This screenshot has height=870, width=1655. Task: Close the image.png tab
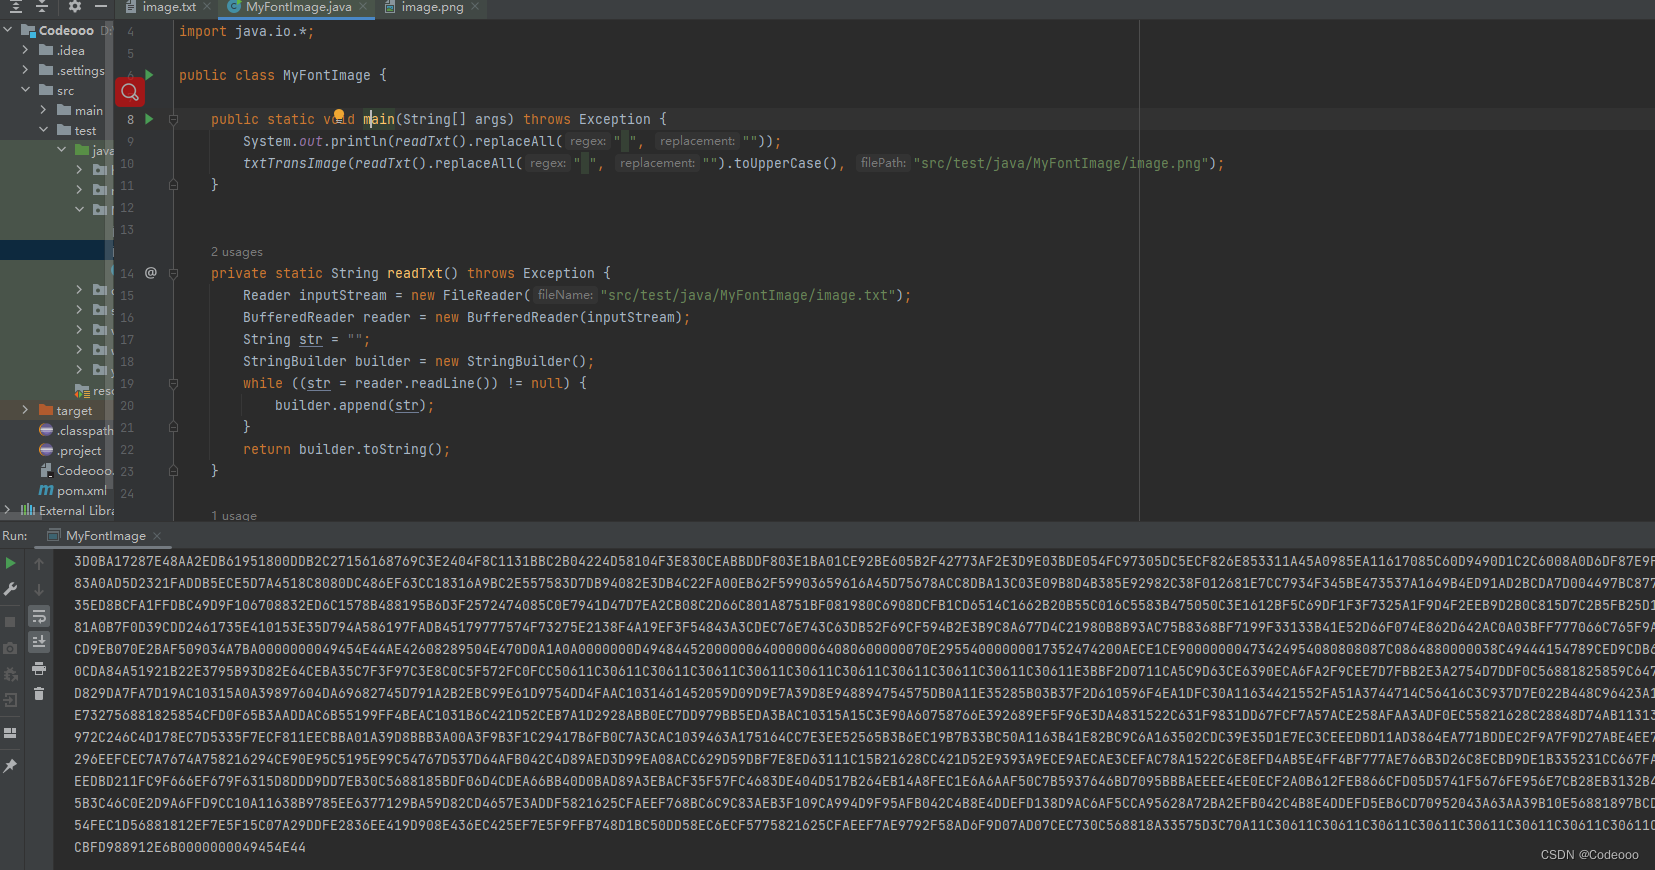point(475,7)
